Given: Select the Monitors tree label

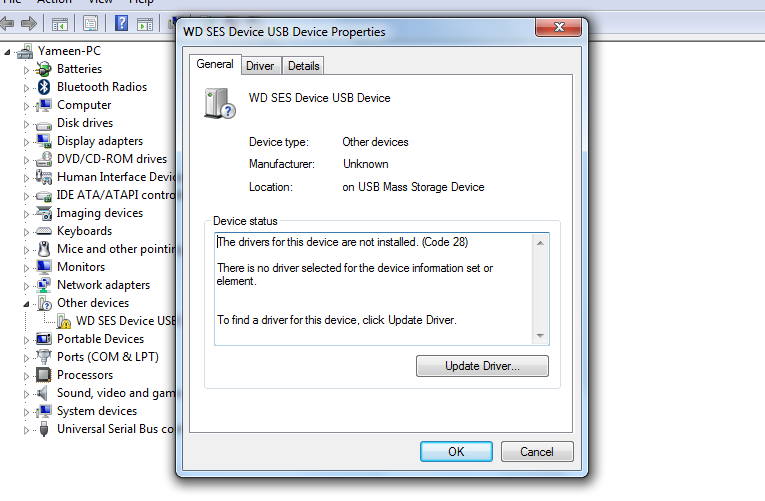Looking at the screenshot, I should pos(81,267).
